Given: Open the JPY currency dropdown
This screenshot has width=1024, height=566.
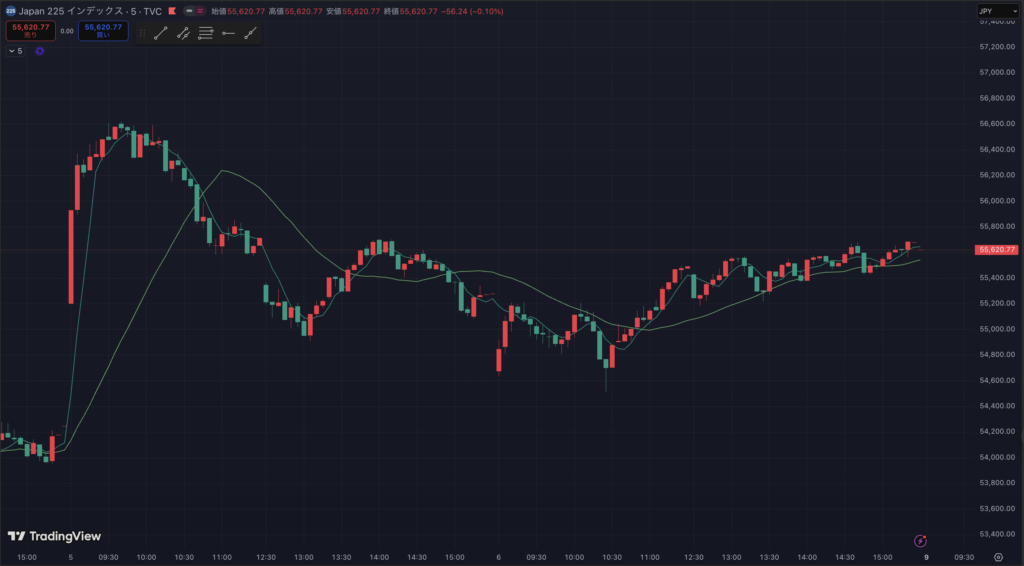Looking at the screenshot, I should point(993,11).
